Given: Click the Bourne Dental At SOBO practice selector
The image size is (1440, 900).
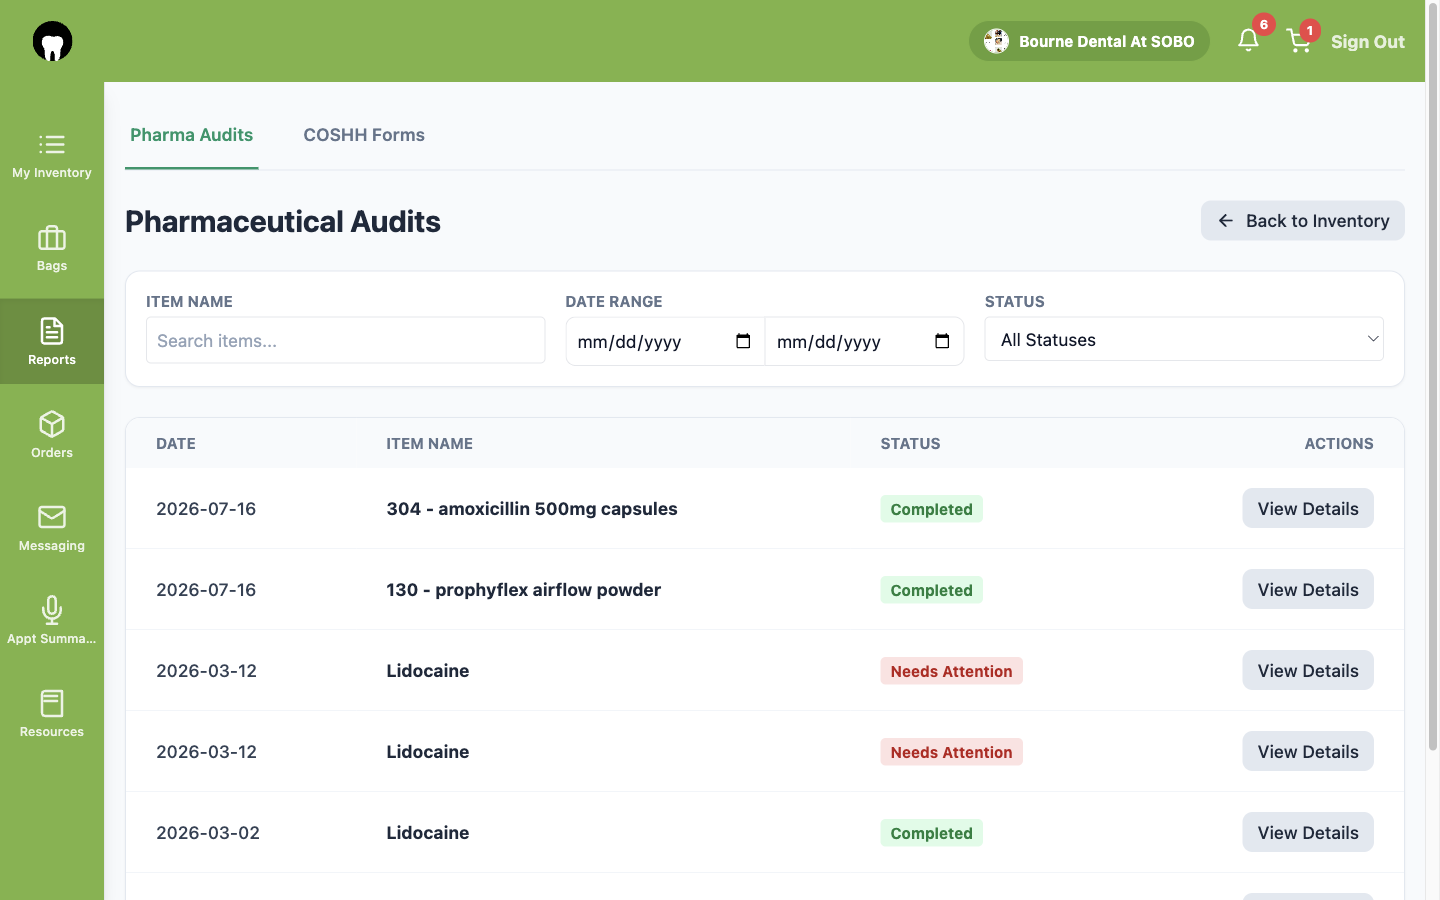Looking at the screenshot, I should click(1089, 41).
